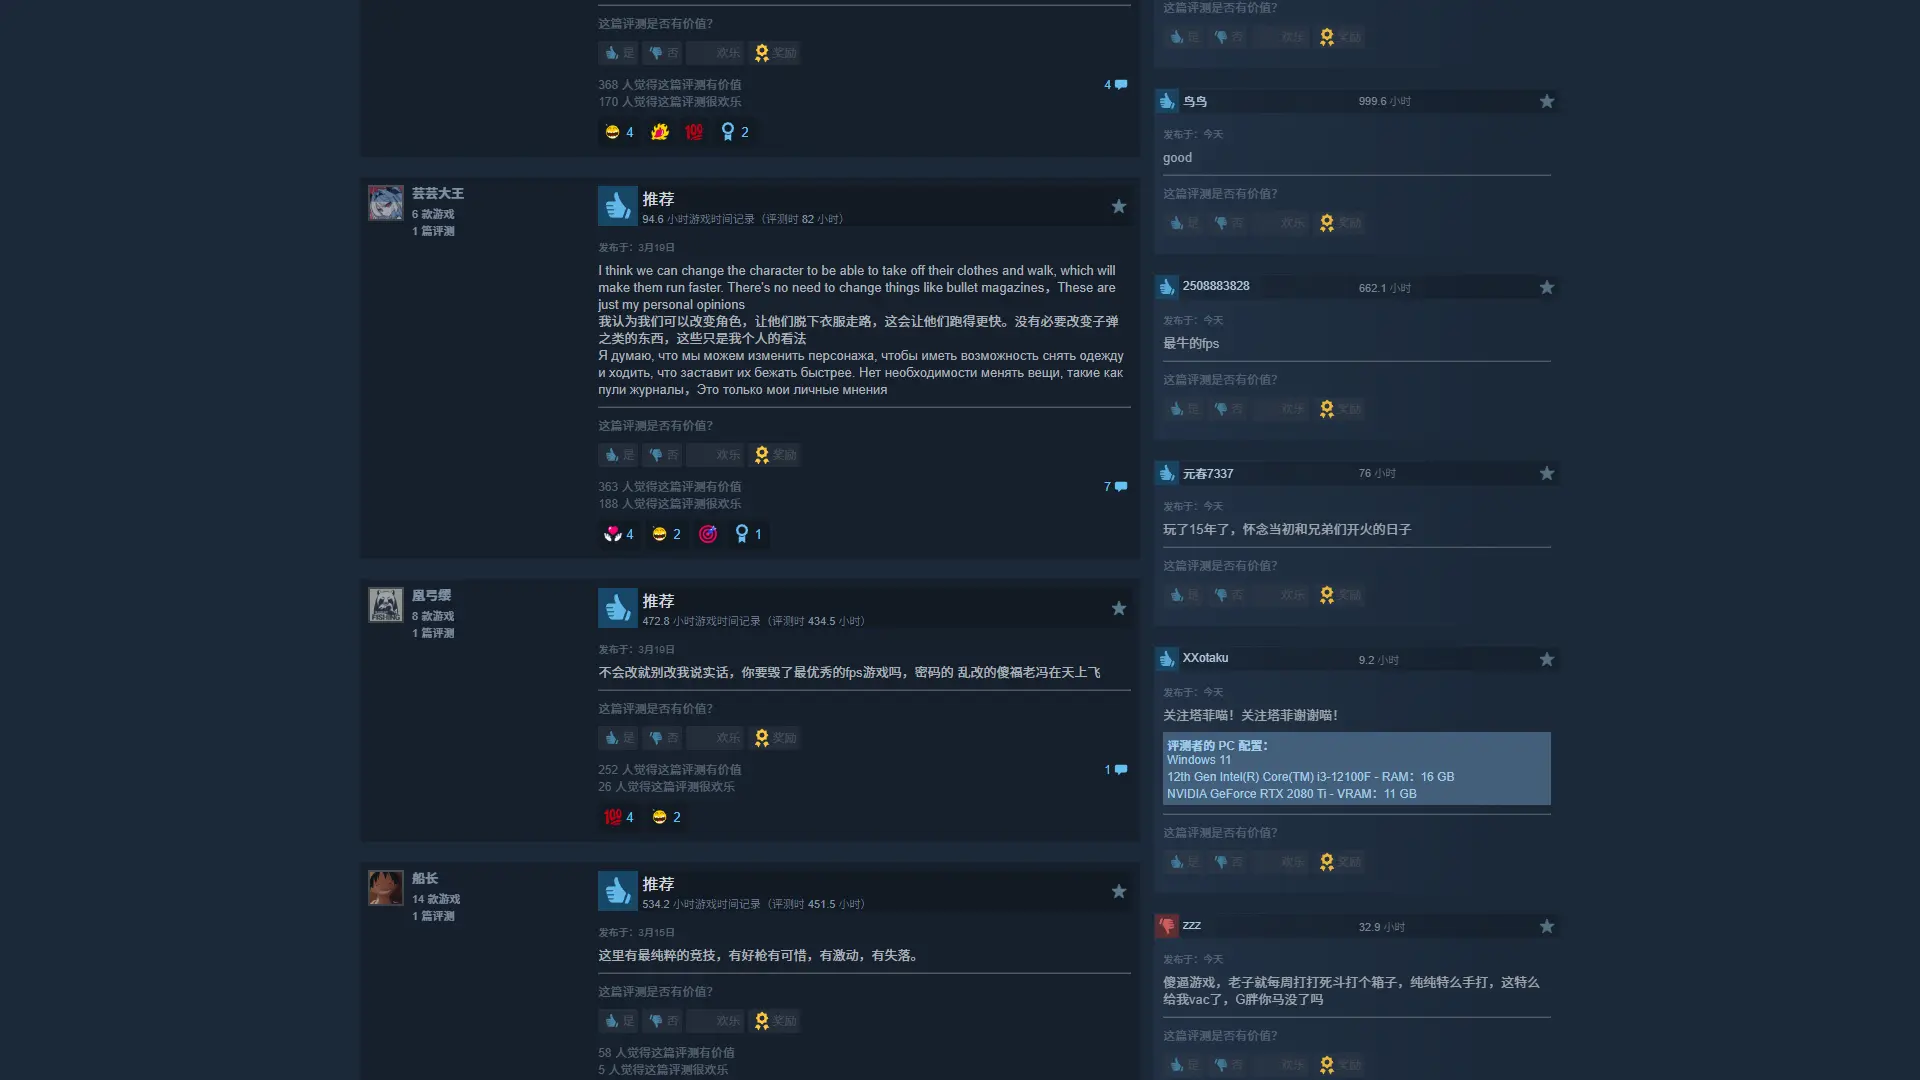Viewport: 1920px width, 1080px height.
Task: Open 芸芸大王's profile avatar
Action: [x=386, y=203]
